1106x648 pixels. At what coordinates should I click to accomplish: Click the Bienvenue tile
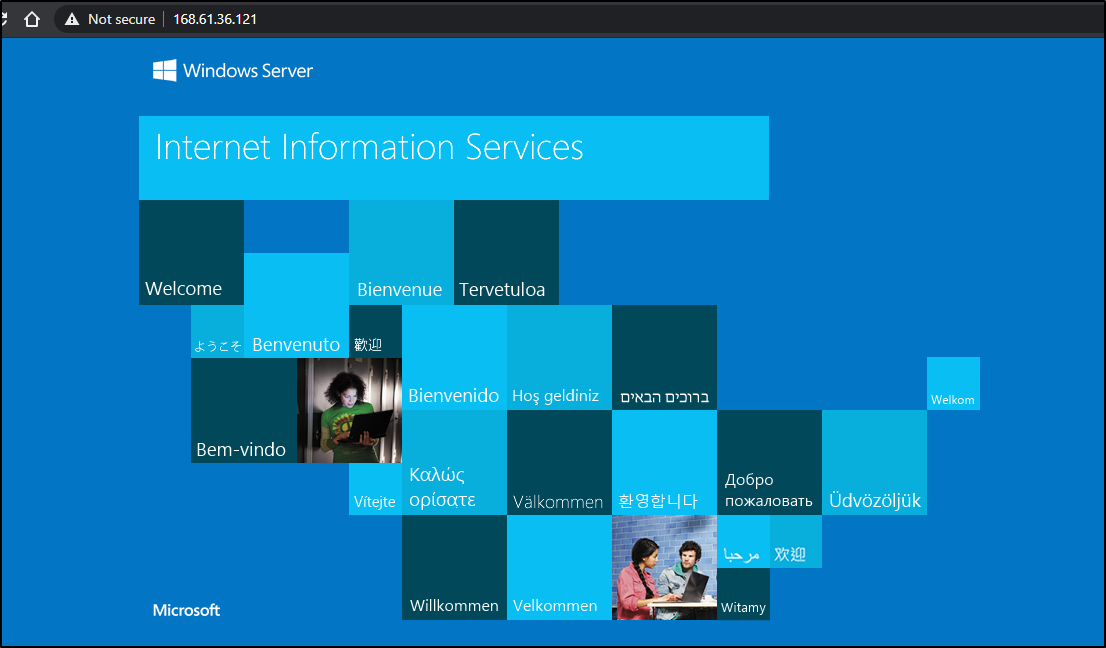401,252
